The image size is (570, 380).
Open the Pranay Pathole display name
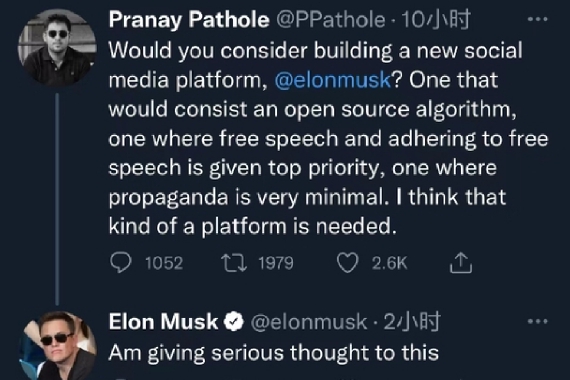189,20
